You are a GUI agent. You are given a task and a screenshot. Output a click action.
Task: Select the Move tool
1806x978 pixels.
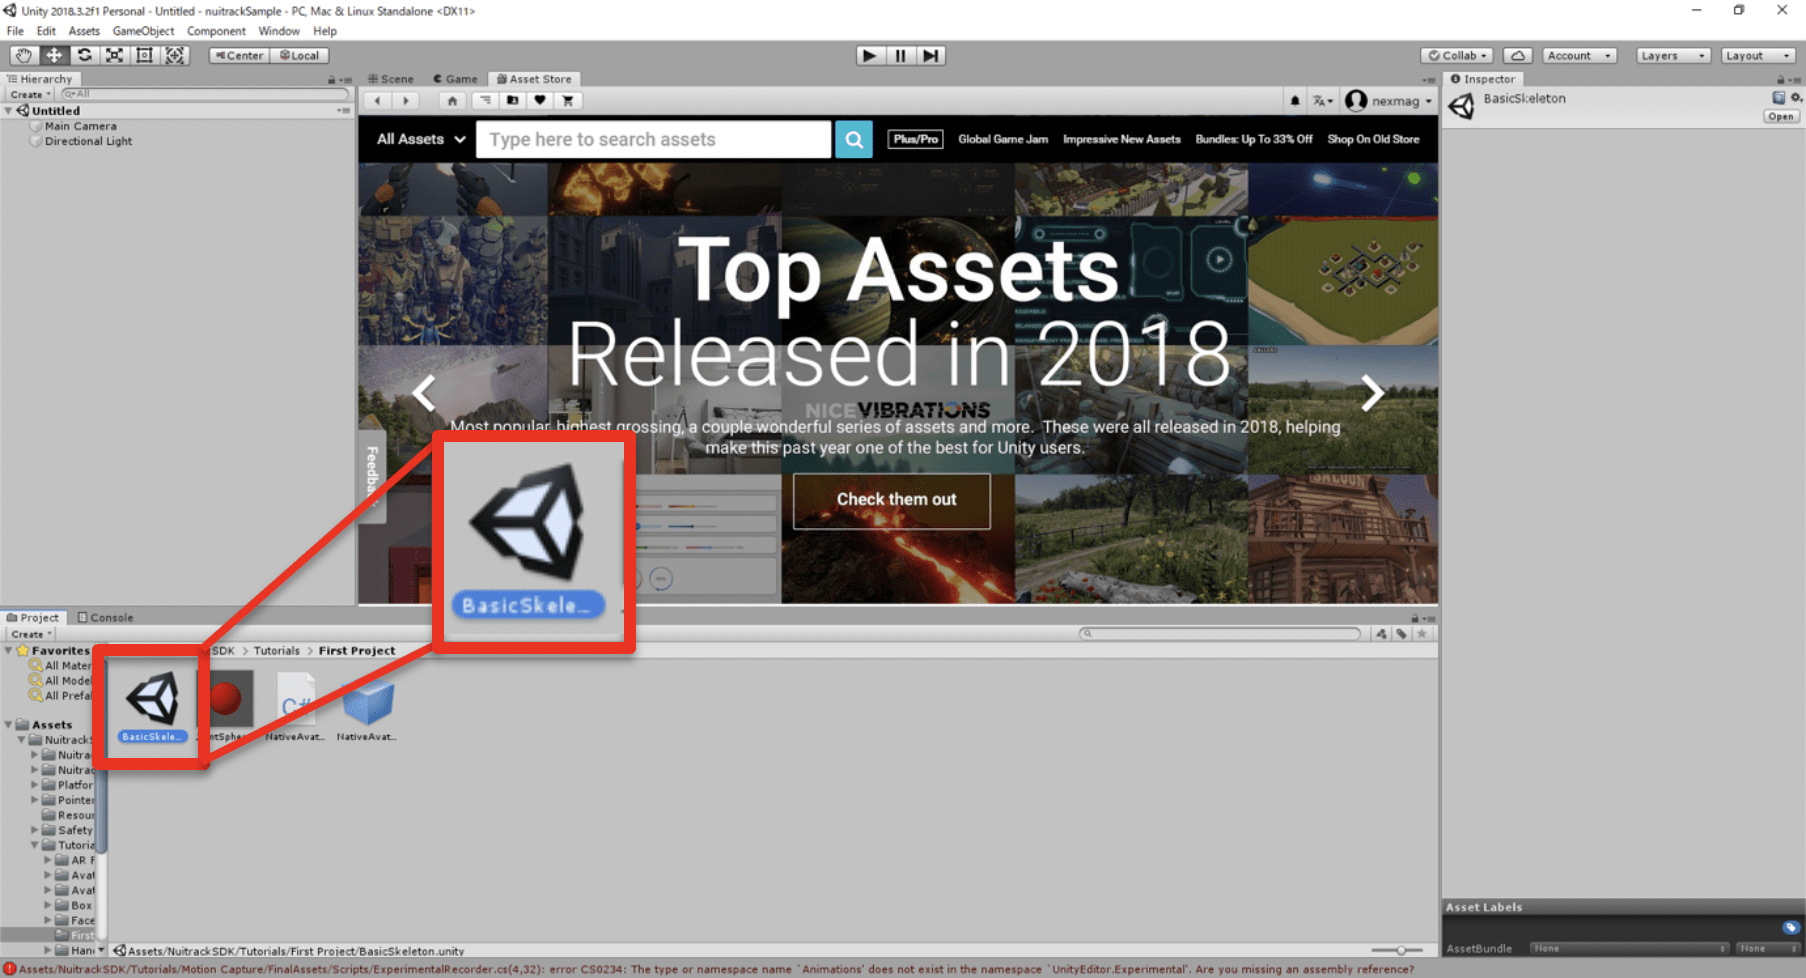54,56
